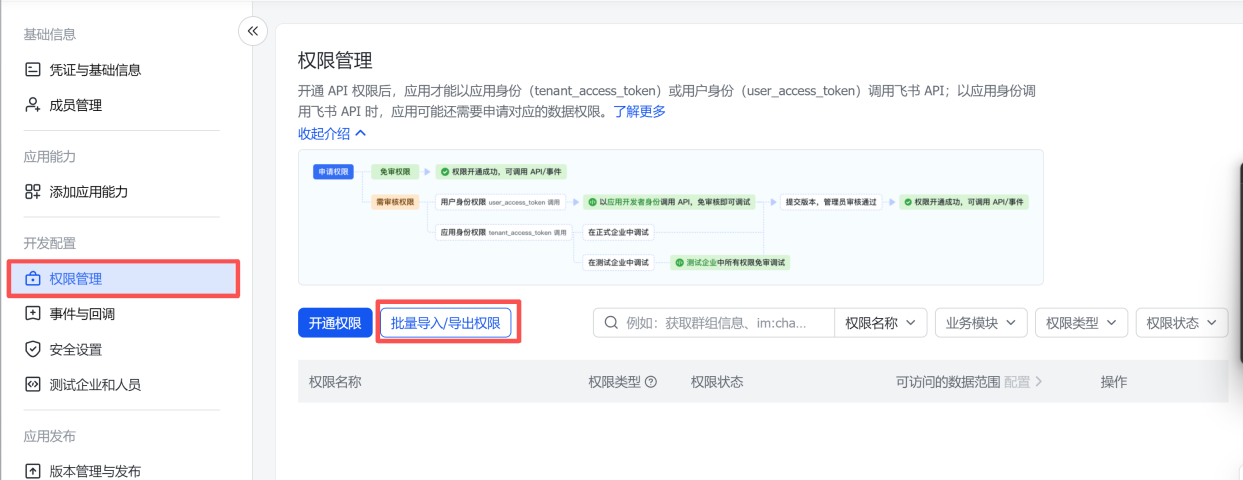The width and height of the screenshot is (1243, 480).
Task: Collapse the intro via 收起介绍
Action: coord(332,133)
